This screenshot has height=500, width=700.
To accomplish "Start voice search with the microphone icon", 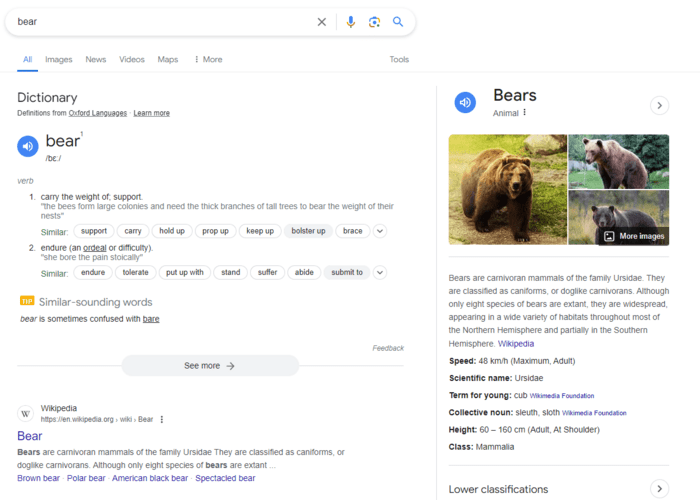I will tap(351, 22).
